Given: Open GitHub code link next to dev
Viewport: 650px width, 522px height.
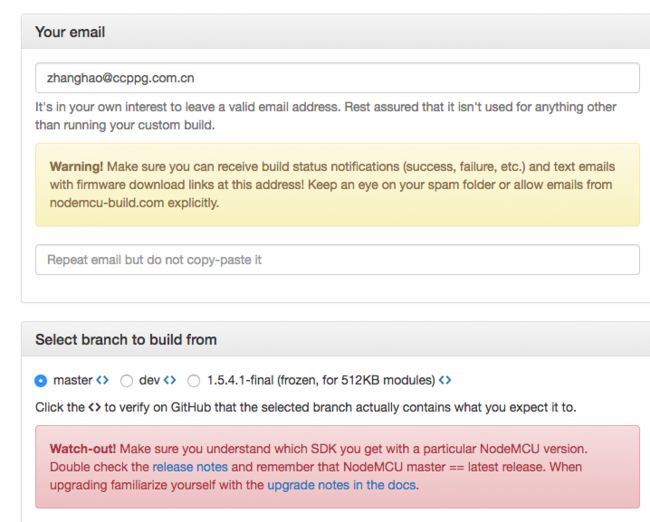Looking at the screenshot, I should [x=170, y=380].
